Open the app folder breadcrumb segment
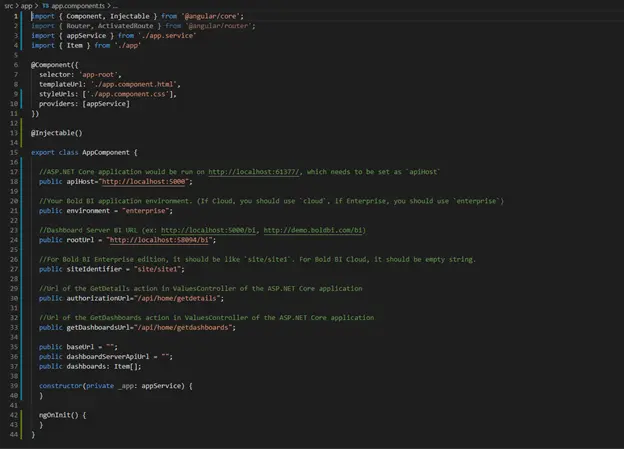This screenshot has height=449, width=624. pos(26,6)
